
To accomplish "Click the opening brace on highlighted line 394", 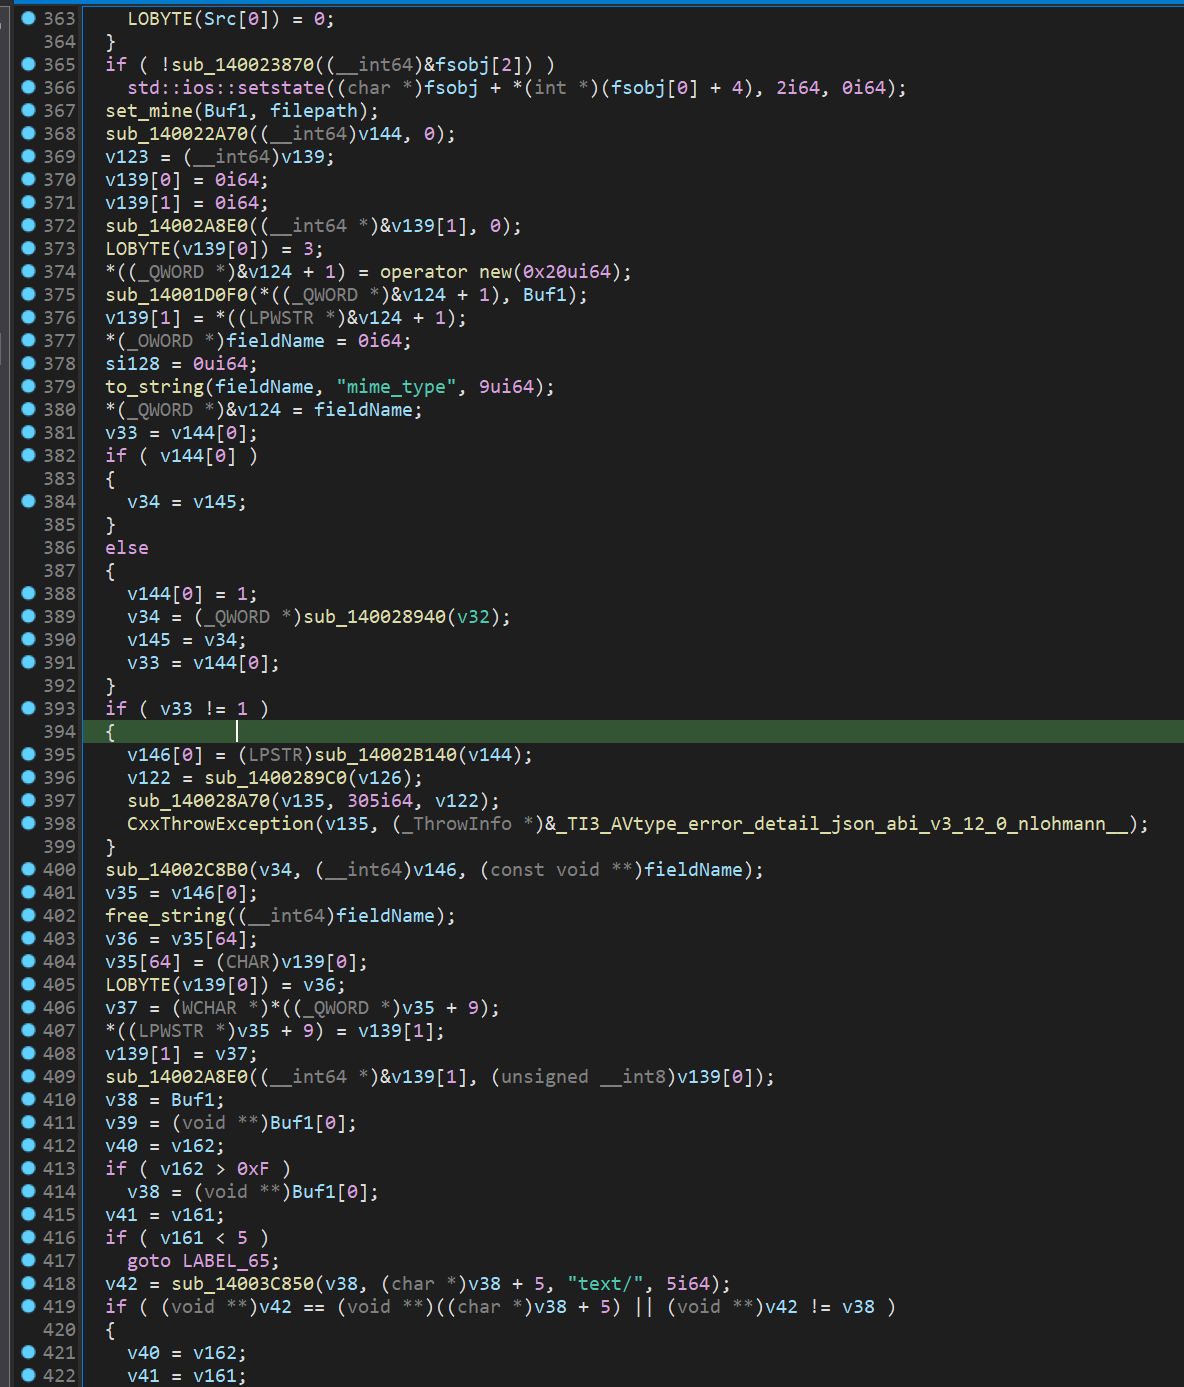I will (x=110, y=732).
